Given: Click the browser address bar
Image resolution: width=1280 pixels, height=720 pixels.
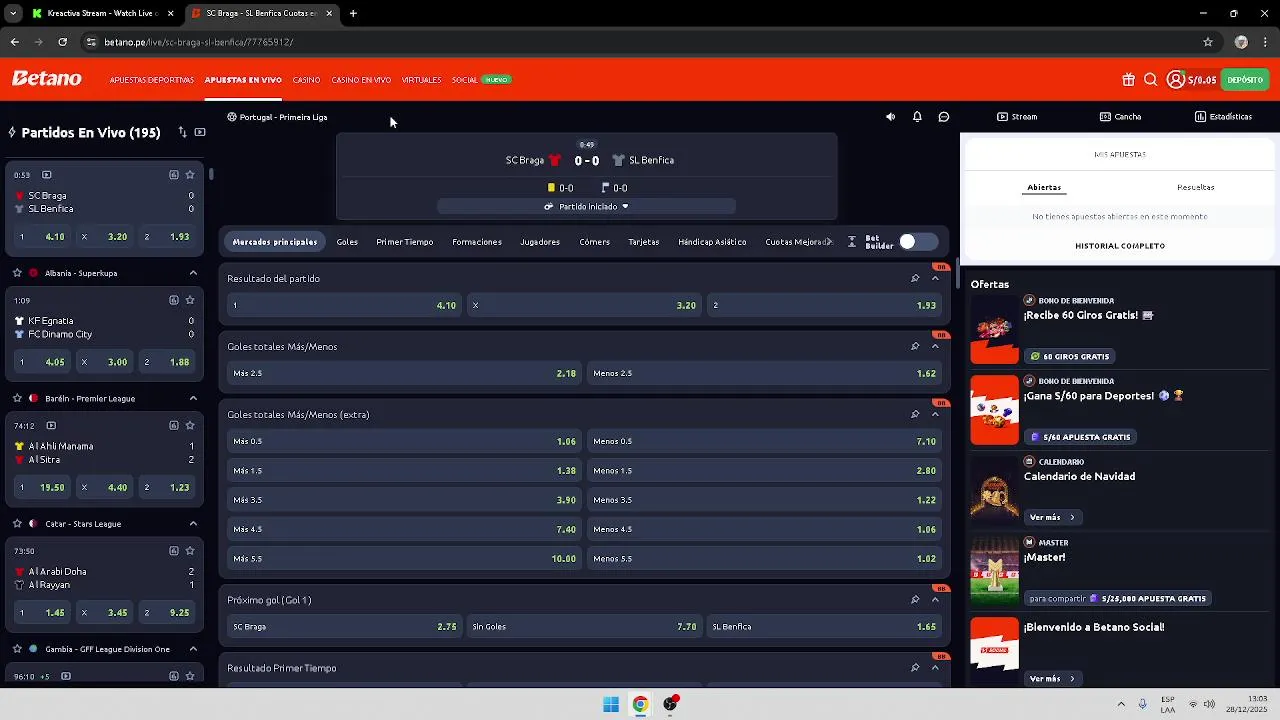Looking at the screenshot, I should point(640,42).
